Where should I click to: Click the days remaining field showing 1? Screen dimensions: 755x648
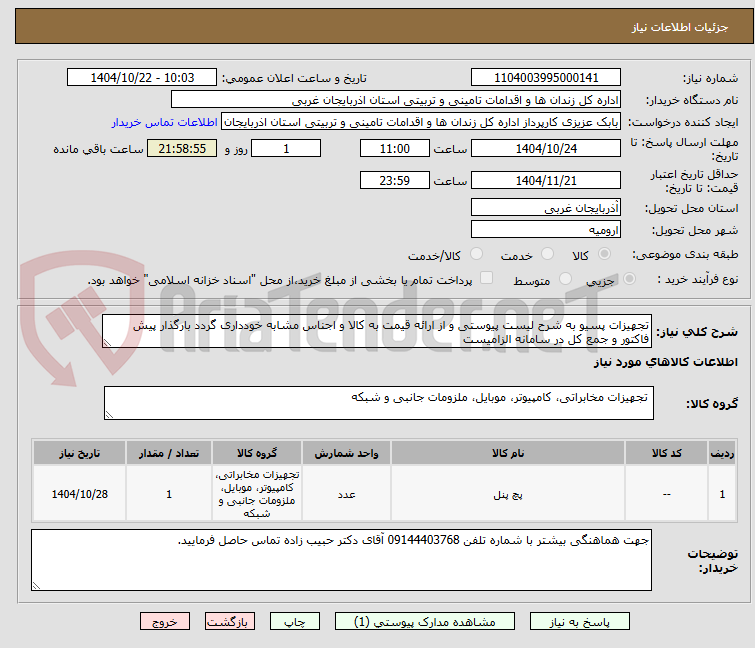(x=286, y=148)
